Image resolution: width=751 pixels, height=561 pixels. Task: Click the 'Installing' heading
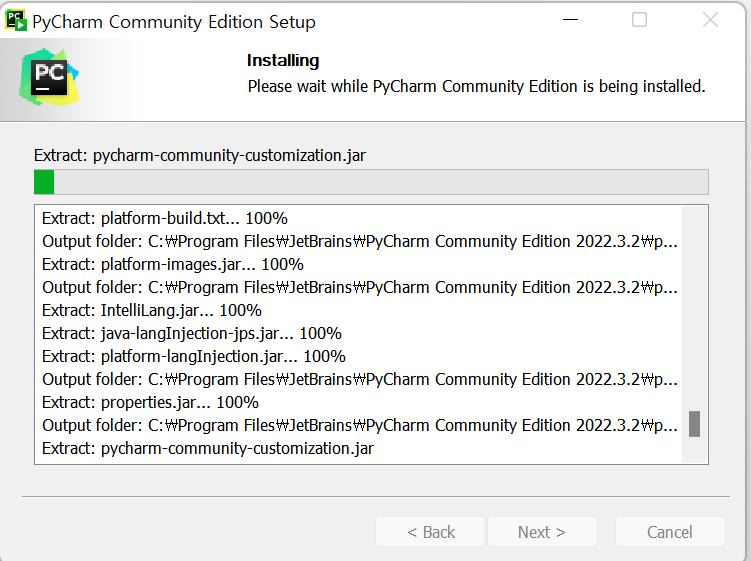(x=283, y=60)
